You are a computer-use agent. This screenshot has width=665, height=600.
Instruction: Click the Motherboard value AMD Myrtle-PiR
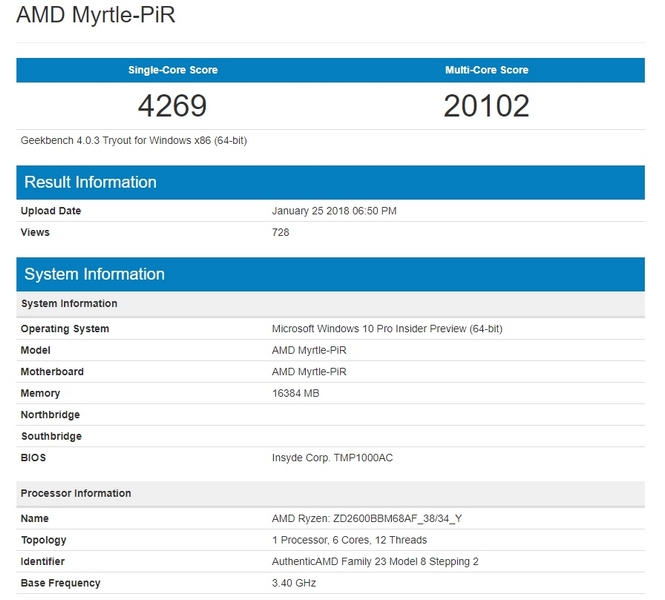[315, 372]
